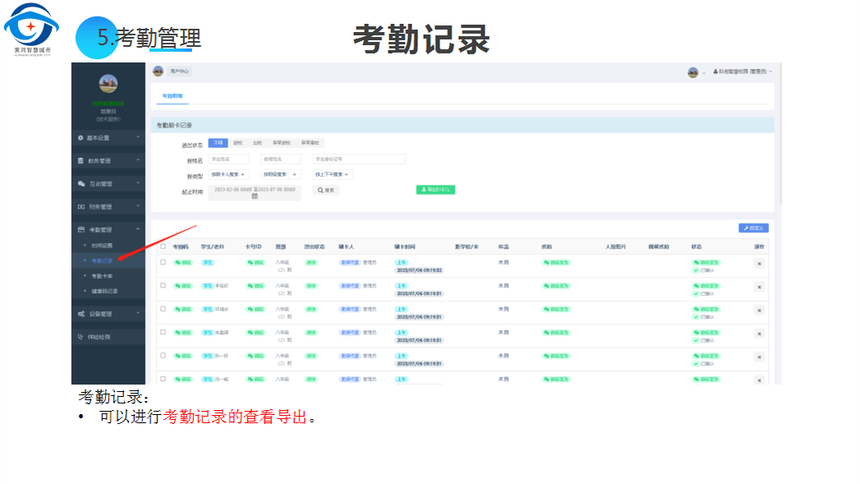Viewport: 860px width, 484px height.
Task: Click the 考勤管理 card icon in sidebar
Action: (x=81, y=230)
